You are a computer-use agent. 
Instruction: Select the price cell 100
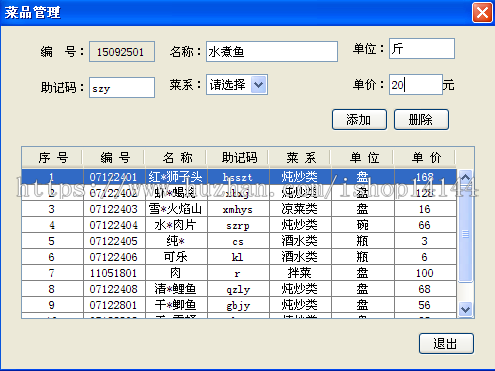click(425, 273)
